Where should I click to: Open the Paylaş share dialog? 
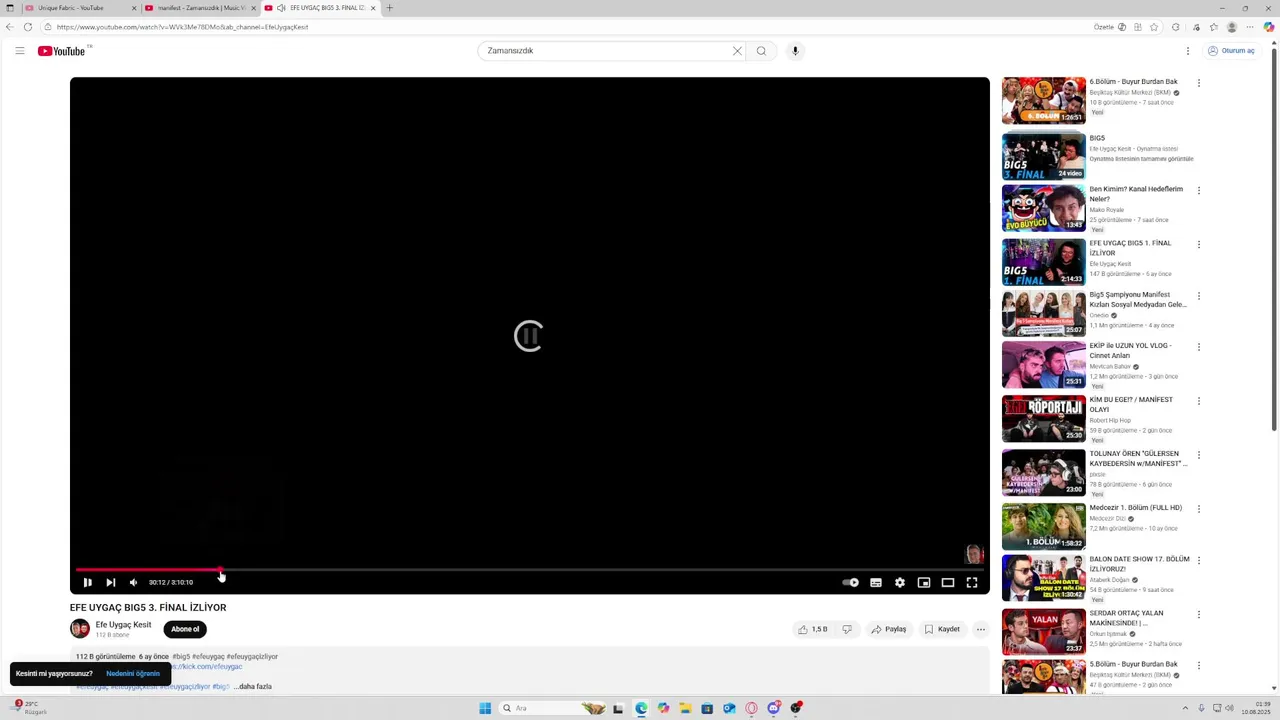[888, 629]
